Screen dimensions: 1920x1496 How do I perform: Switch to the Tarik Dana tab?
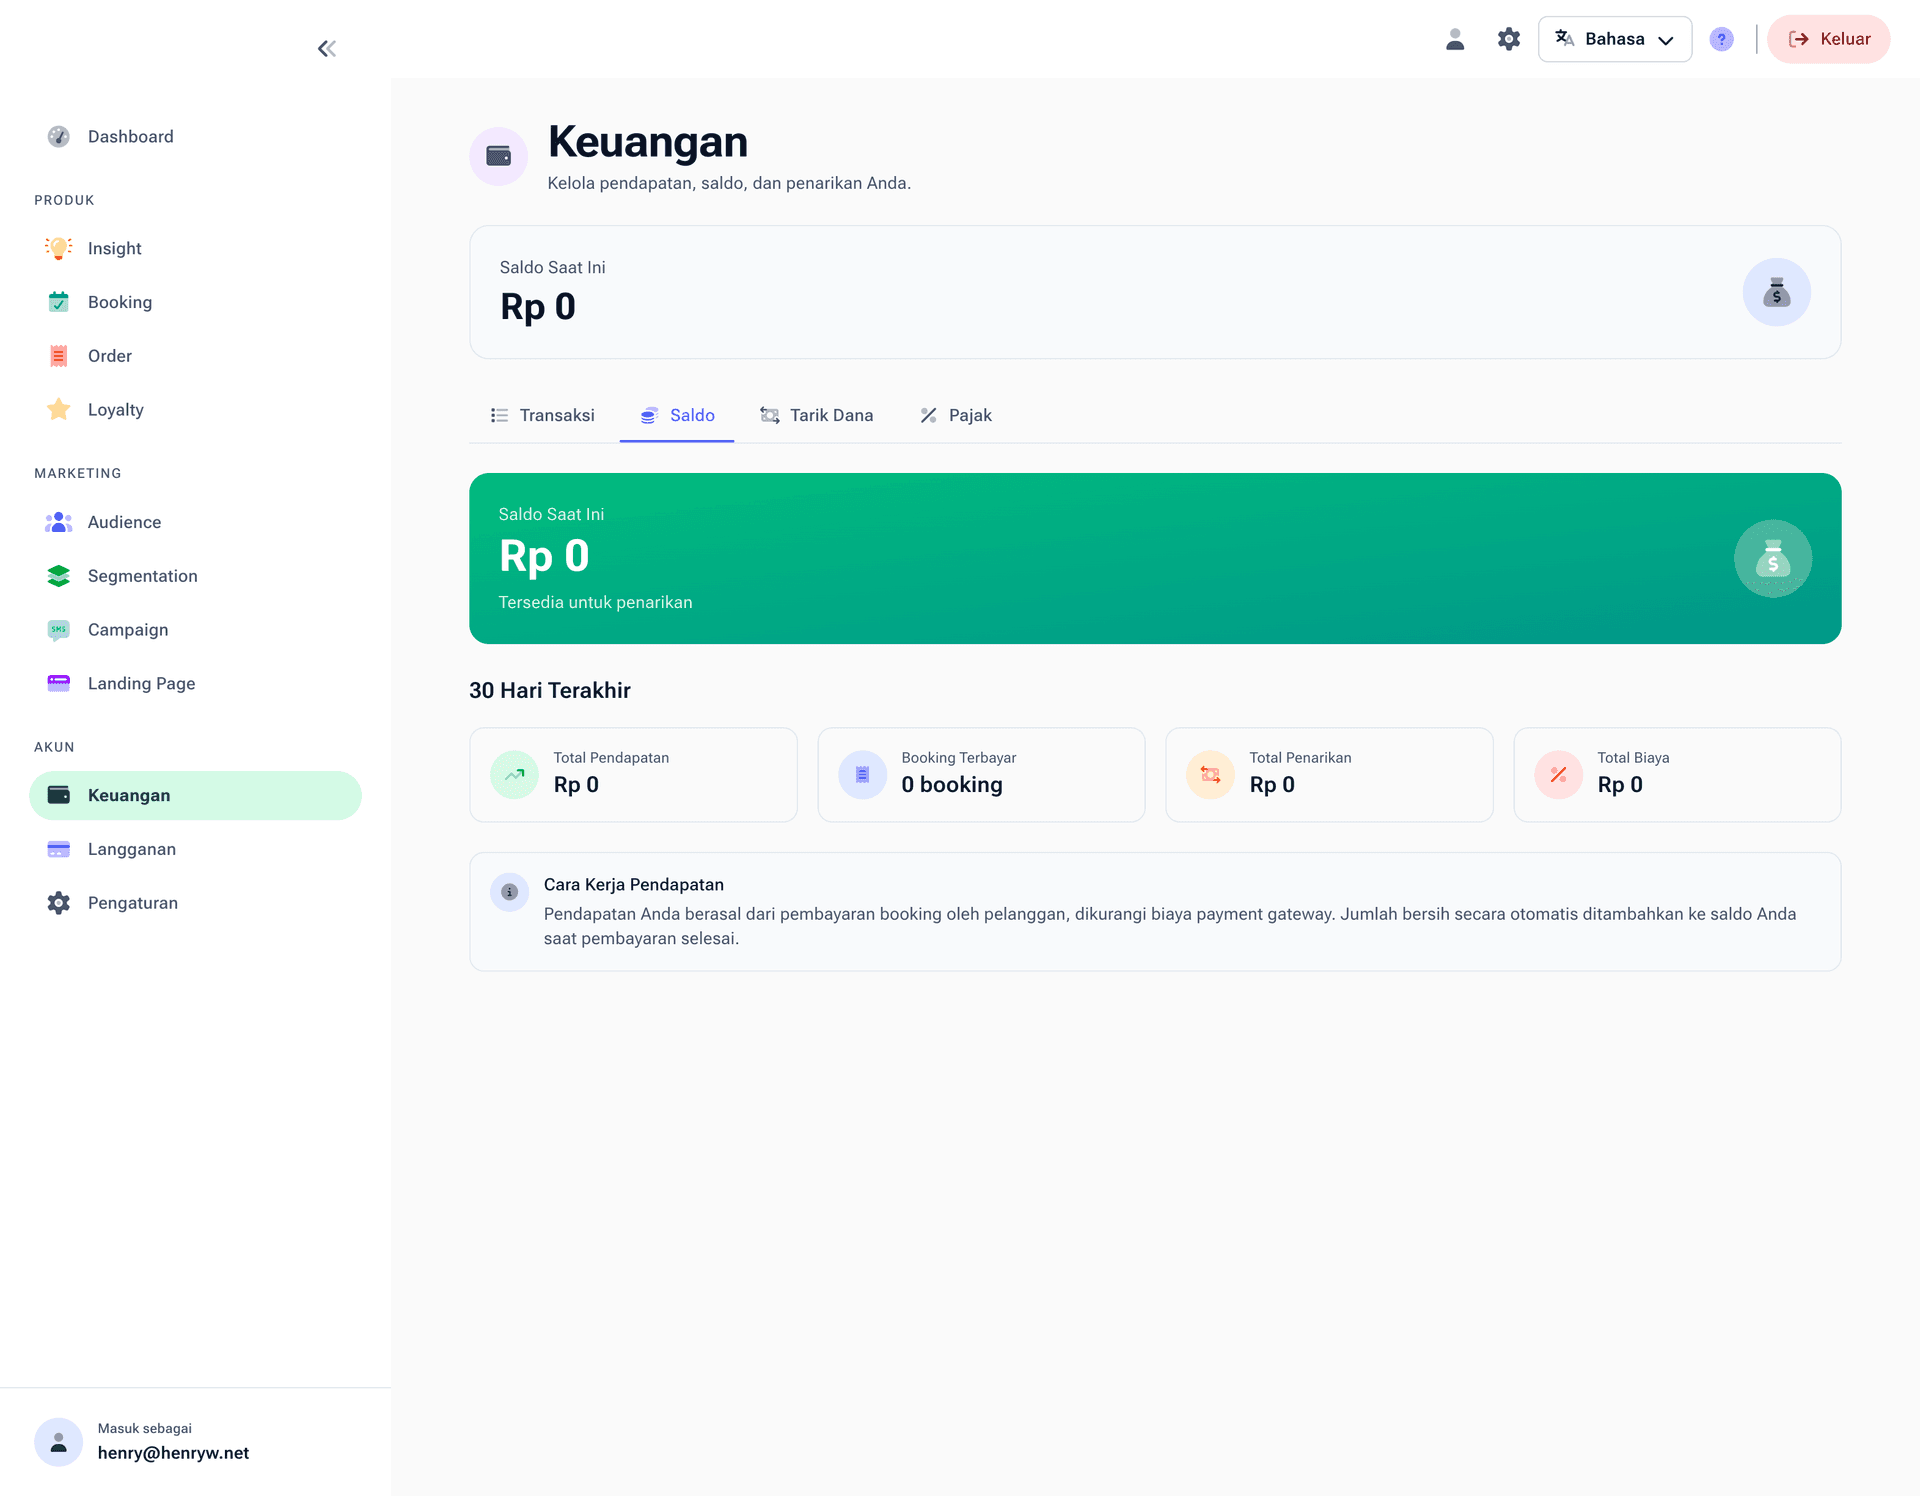coord(817,415)
